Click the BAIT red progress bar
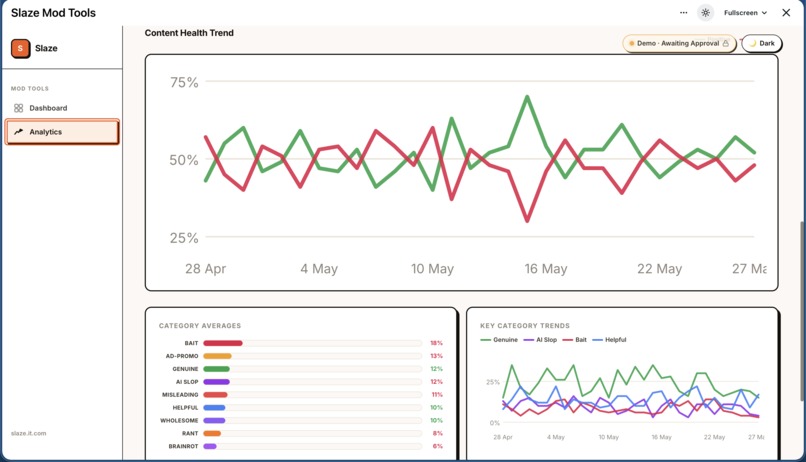The image size is (806, 462). 223,343
